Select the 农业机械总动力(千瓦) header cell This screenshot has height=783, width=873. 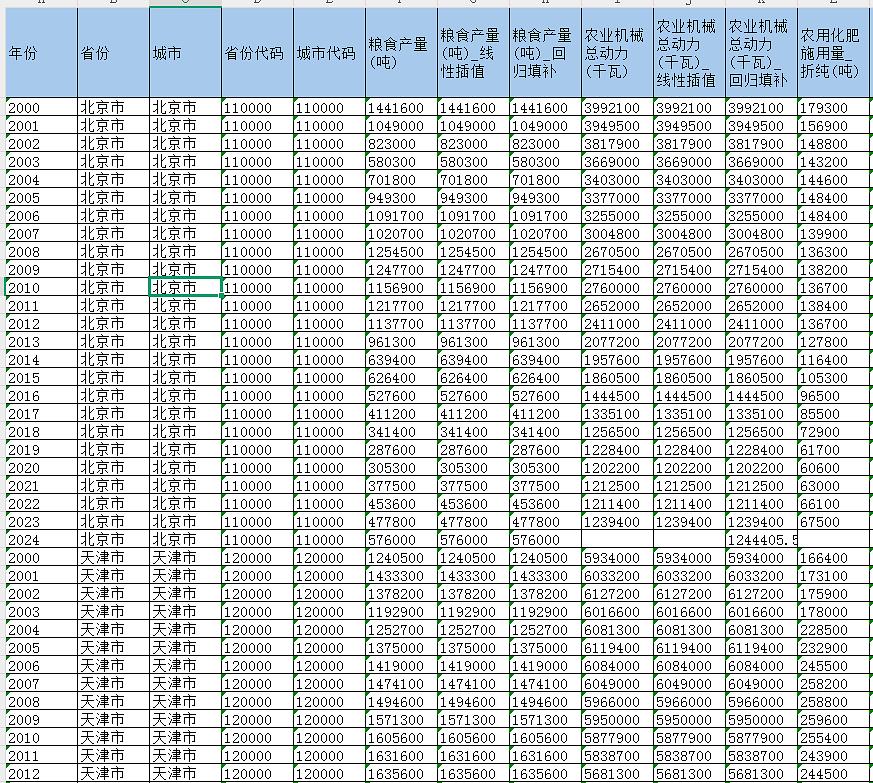(617, 53)
